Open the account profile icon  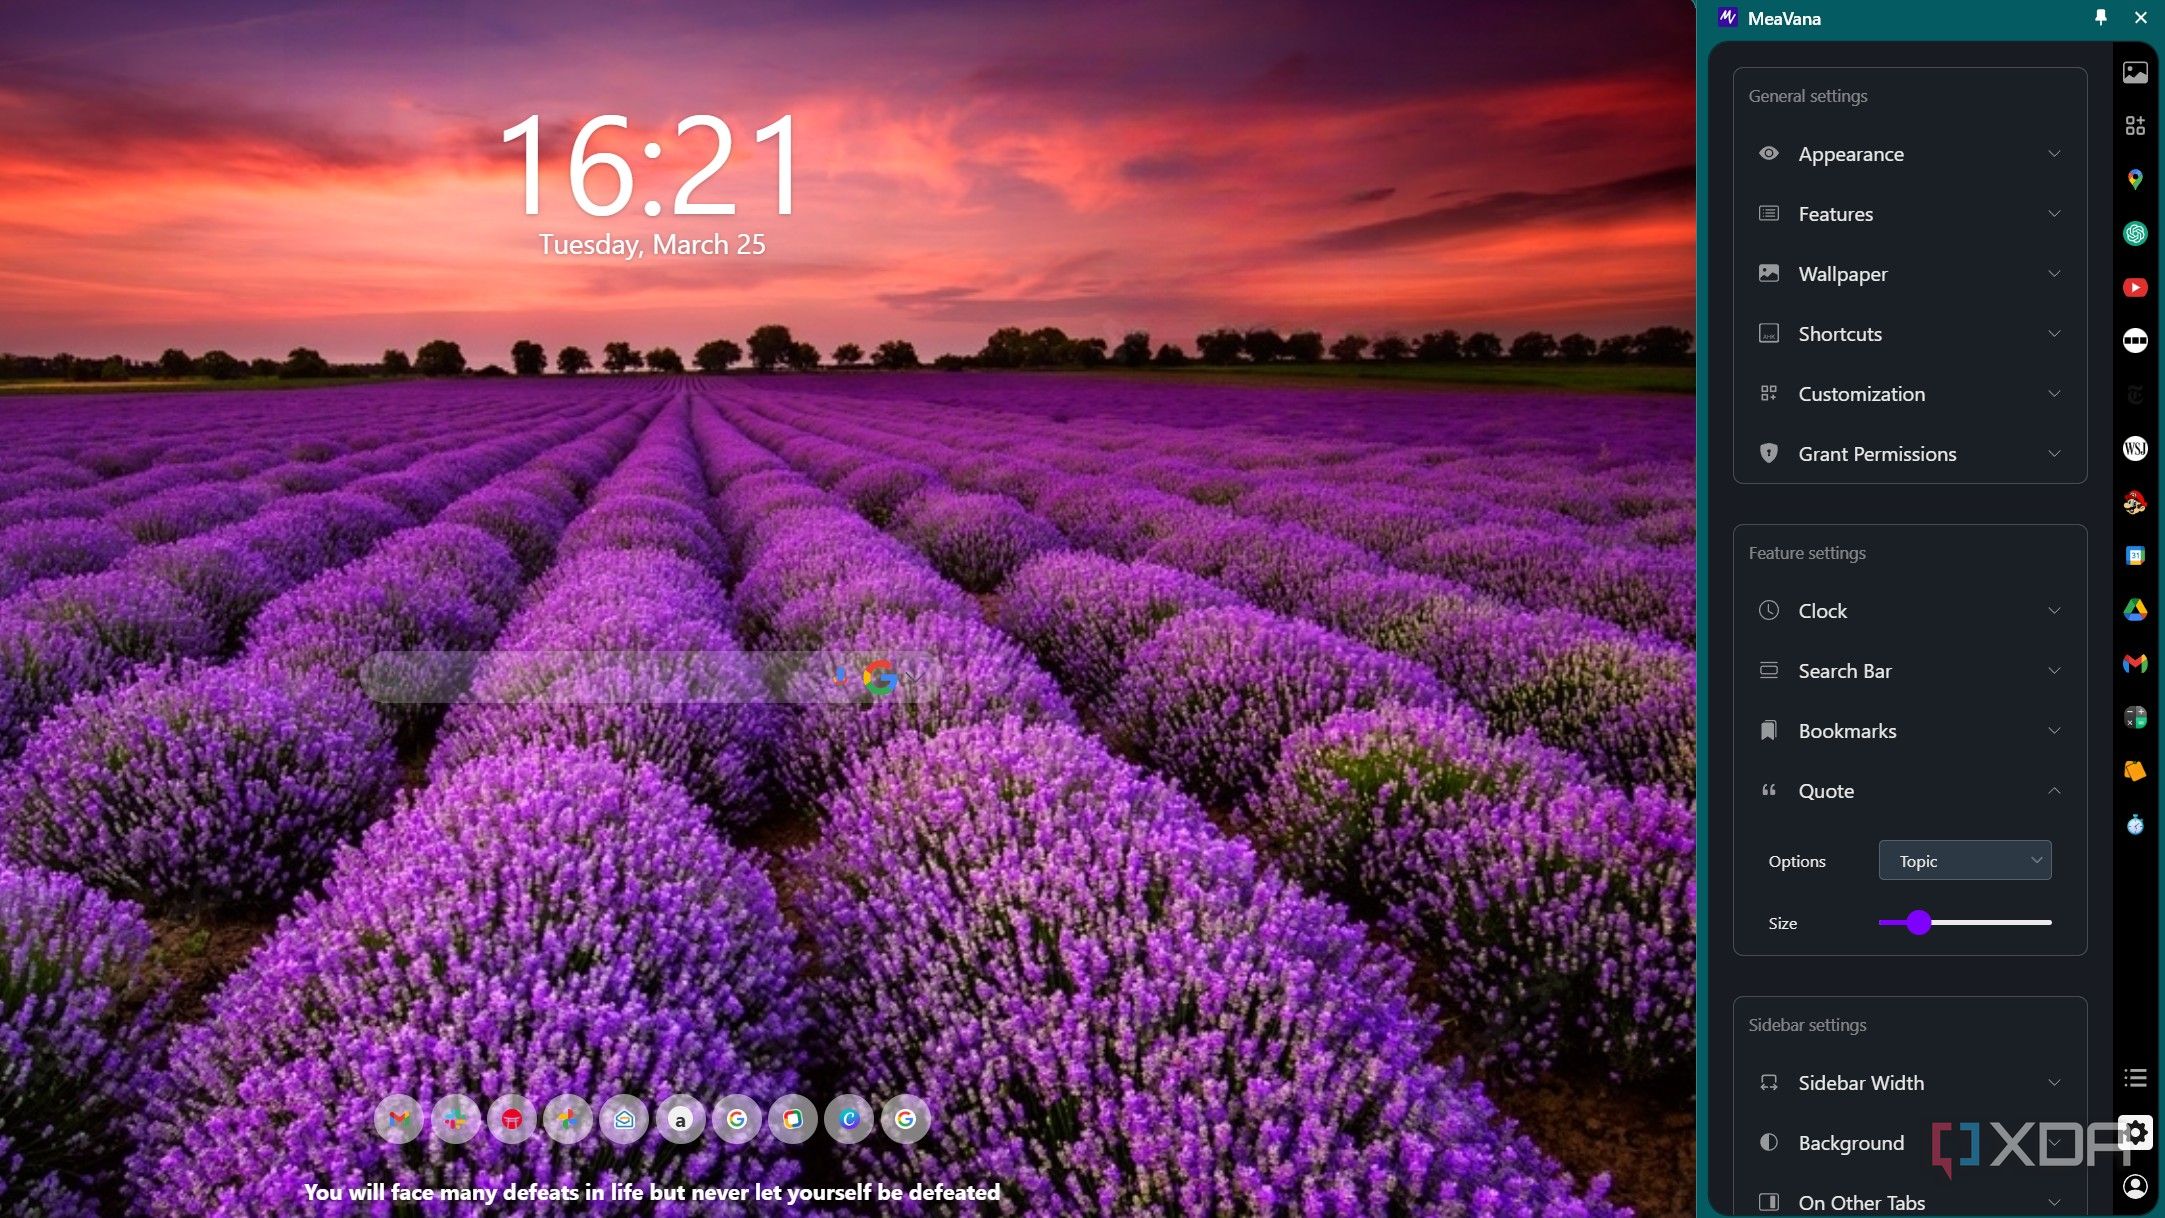[2134, 1186]
